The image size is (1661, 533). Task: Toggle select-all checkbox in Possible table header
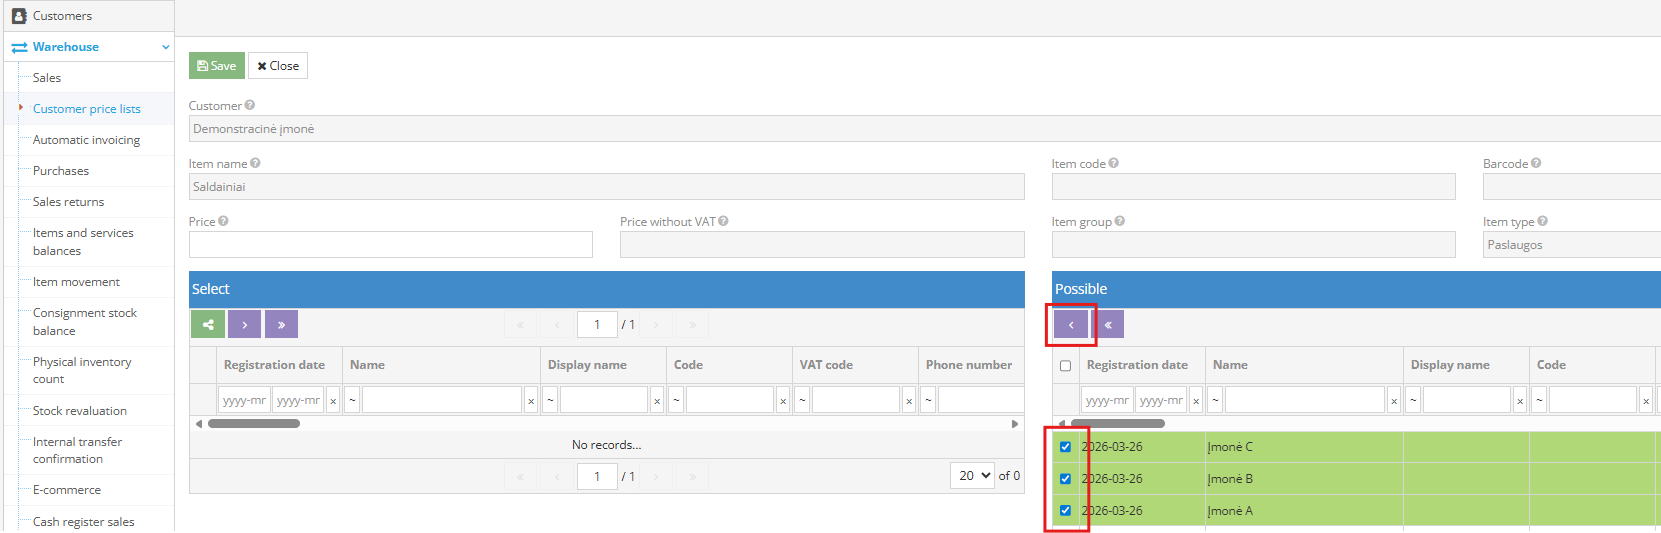pos(1065,366)
